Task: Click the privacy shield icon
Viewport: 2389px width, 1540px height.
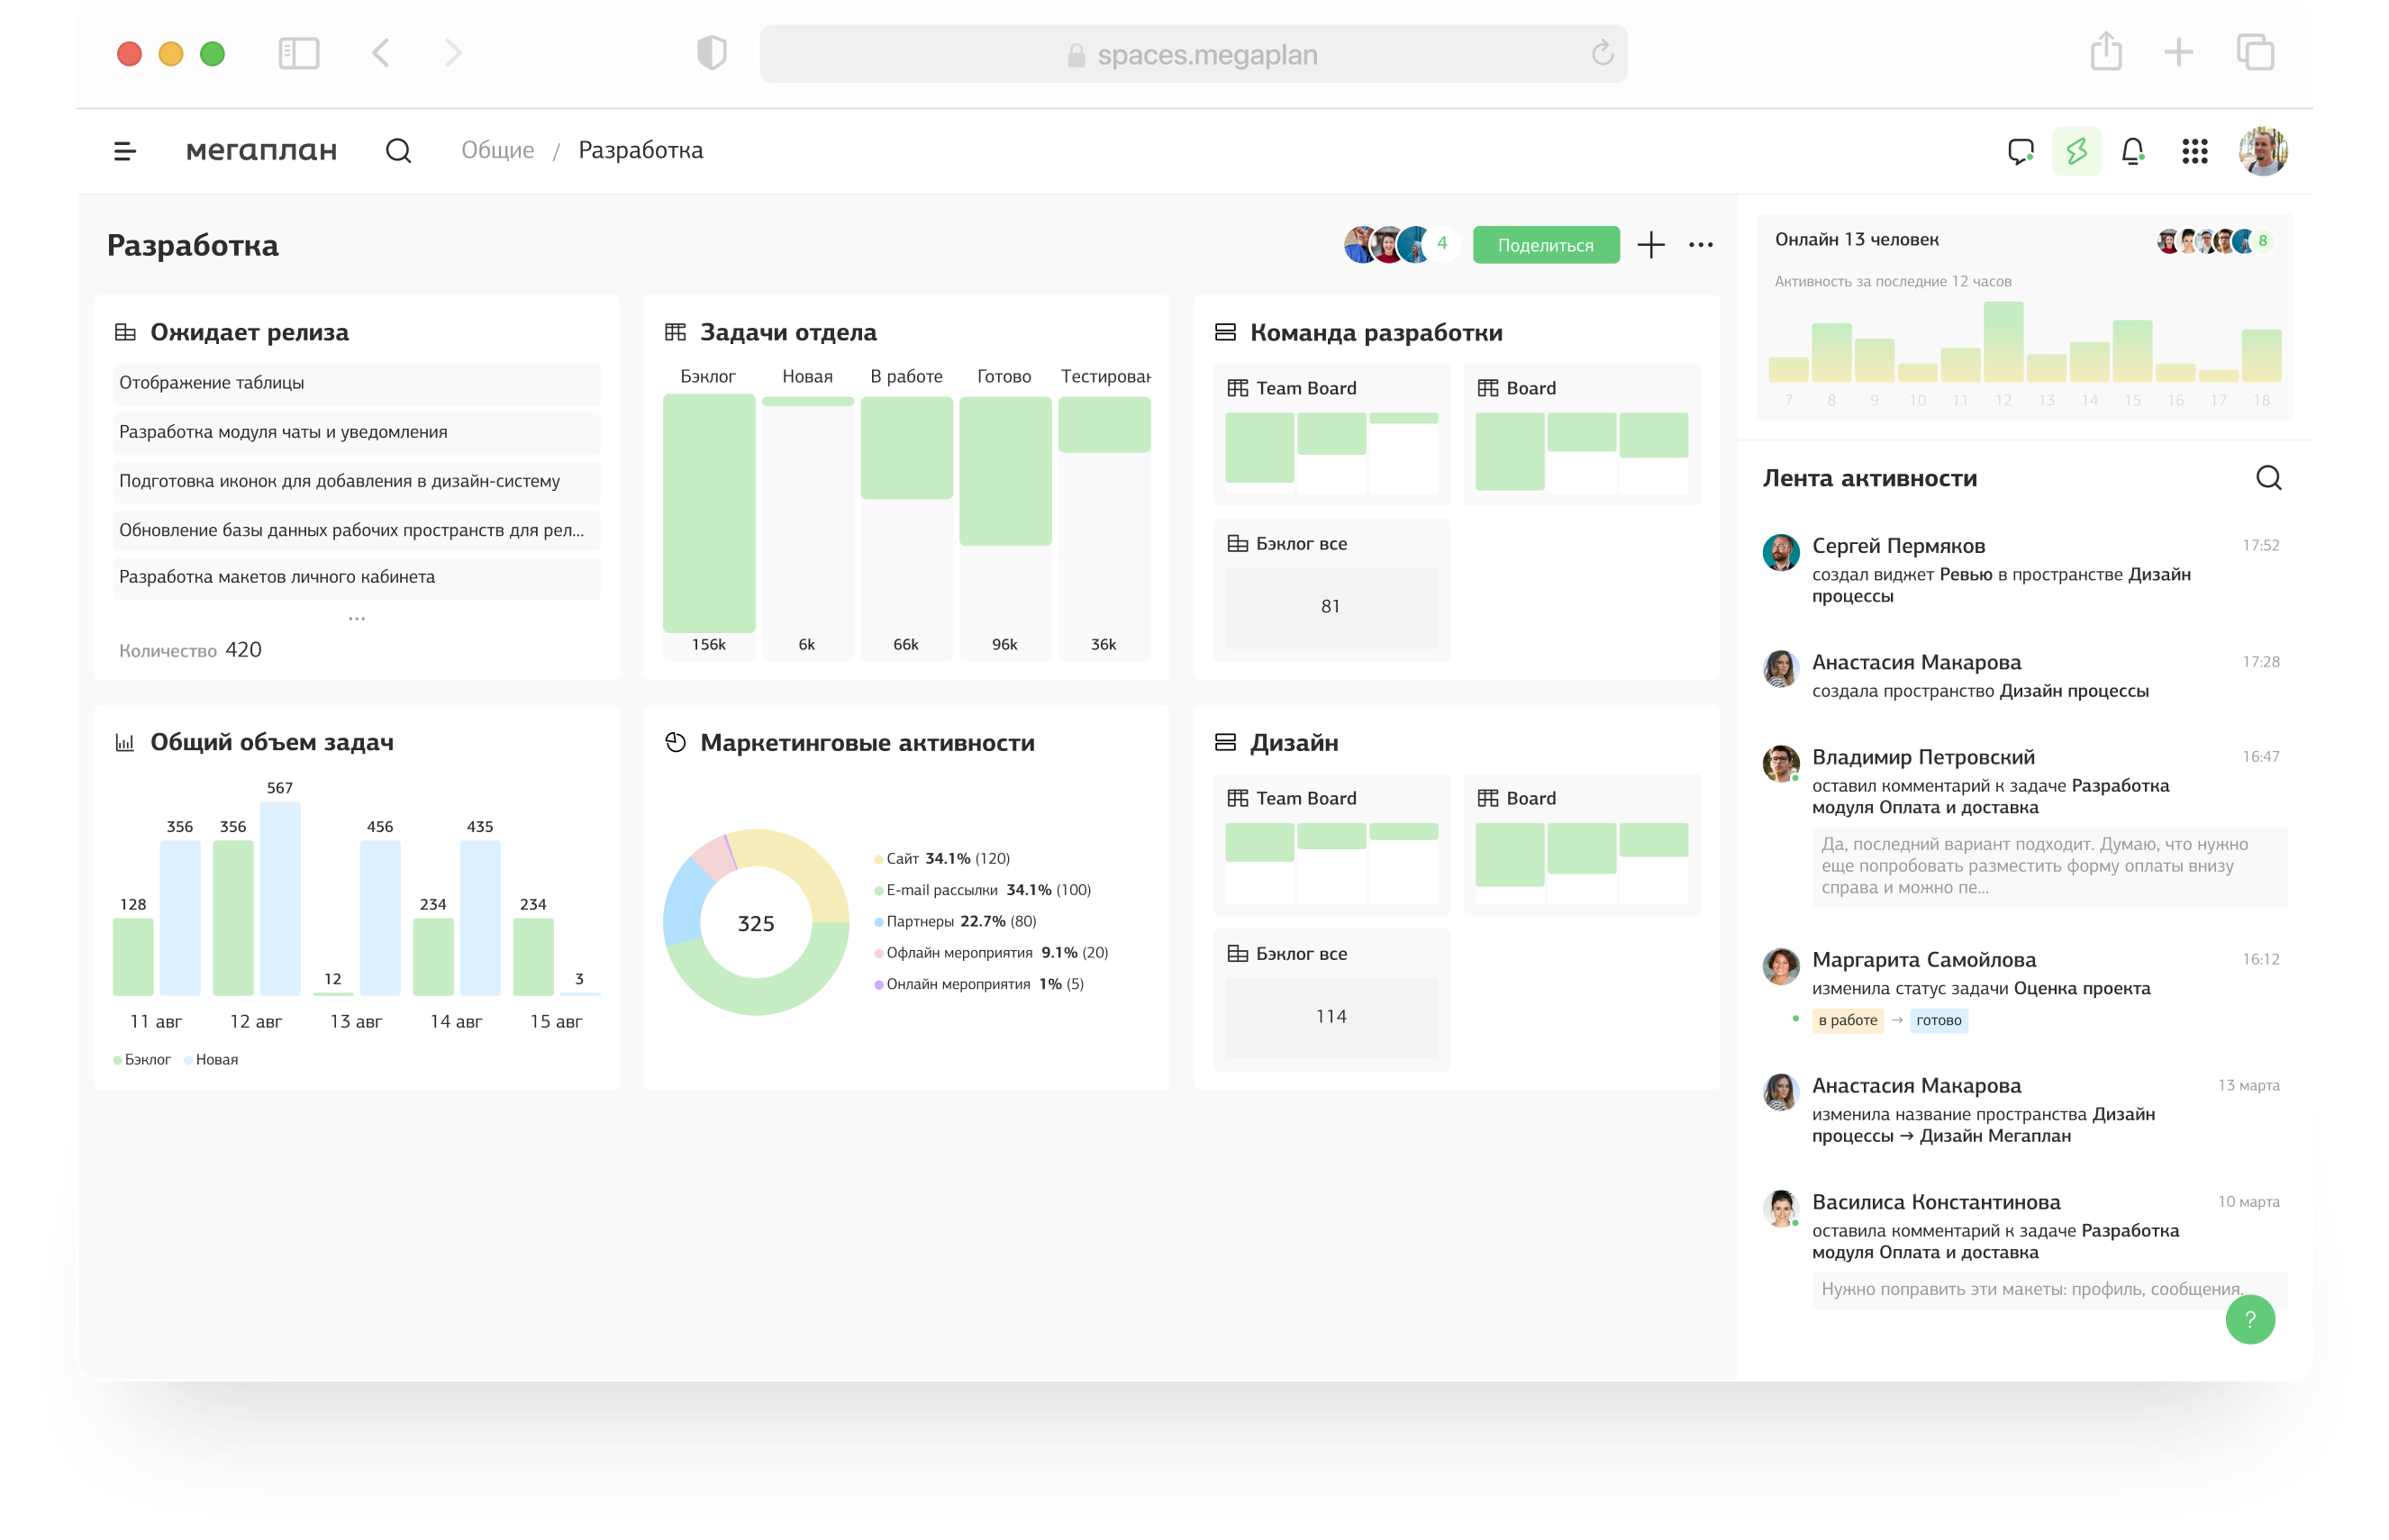Action: click(711, 53)
